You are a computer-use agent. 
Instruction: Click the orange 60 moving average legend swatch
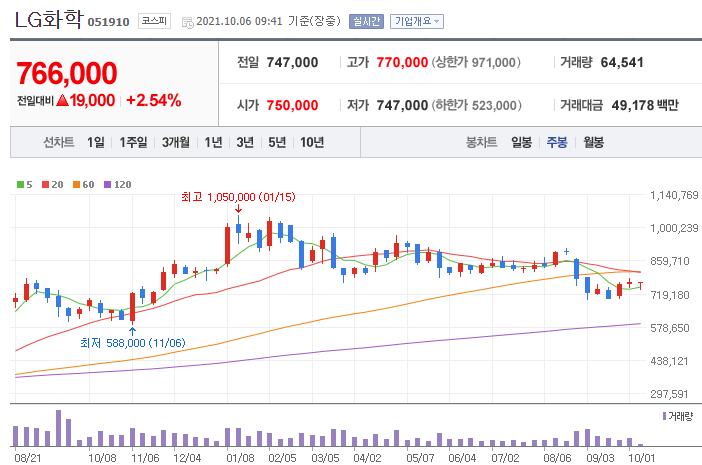pyautogui.click(x=76, y=184)
